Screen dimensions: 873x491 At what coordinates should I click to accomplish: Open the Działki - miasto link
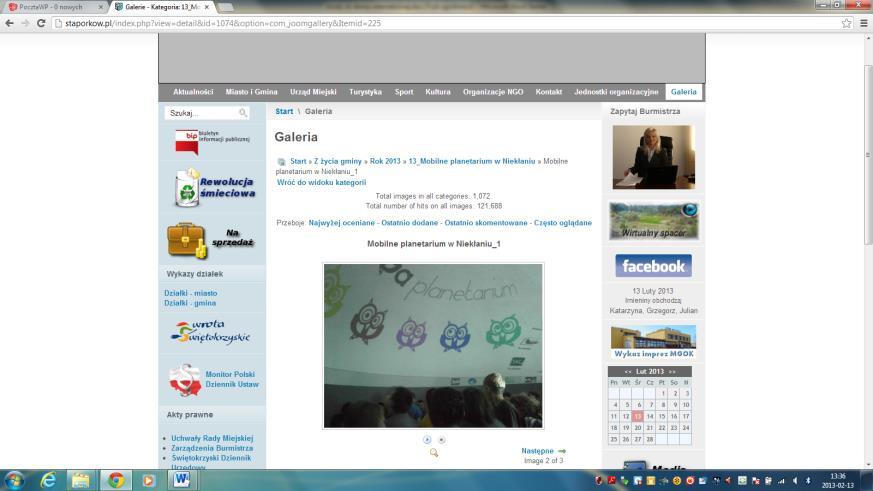pos(190,293)
